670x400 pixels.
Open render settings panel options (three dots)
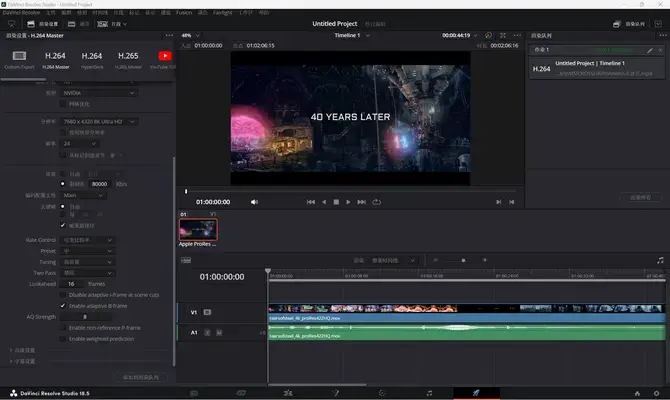169,35
